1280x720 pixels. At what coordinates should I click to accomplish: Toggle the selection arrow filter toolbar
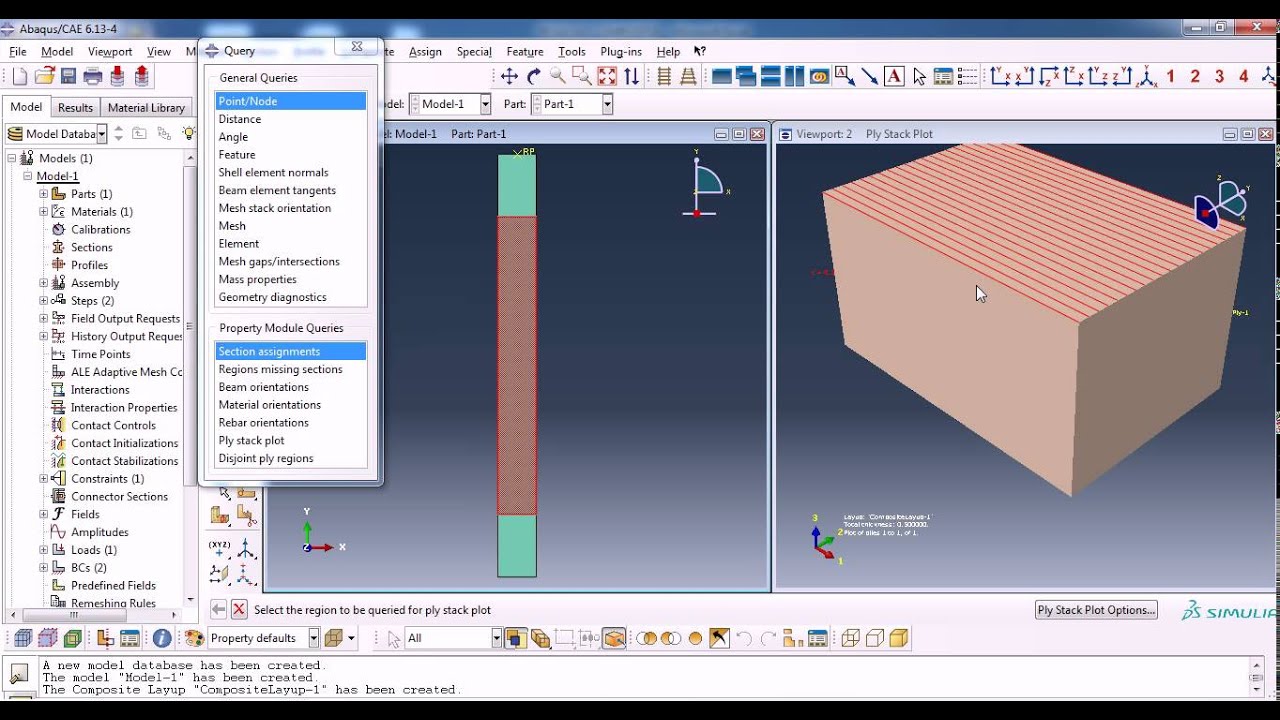(393, 638)
